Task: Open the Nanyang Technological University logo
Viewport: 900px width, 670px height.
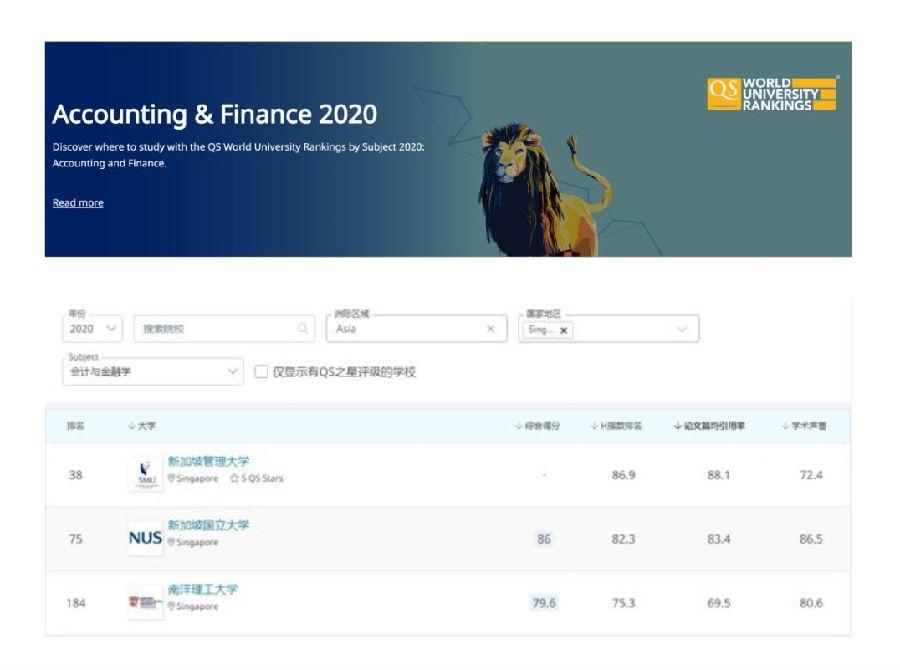Action: click(145, 602)
